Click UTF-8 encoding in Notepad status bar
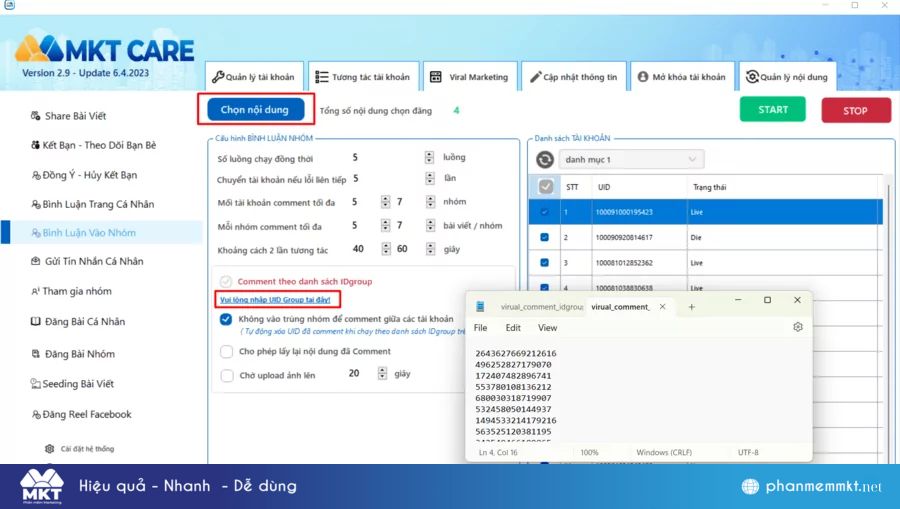900x509 pixels. (748, 452)
